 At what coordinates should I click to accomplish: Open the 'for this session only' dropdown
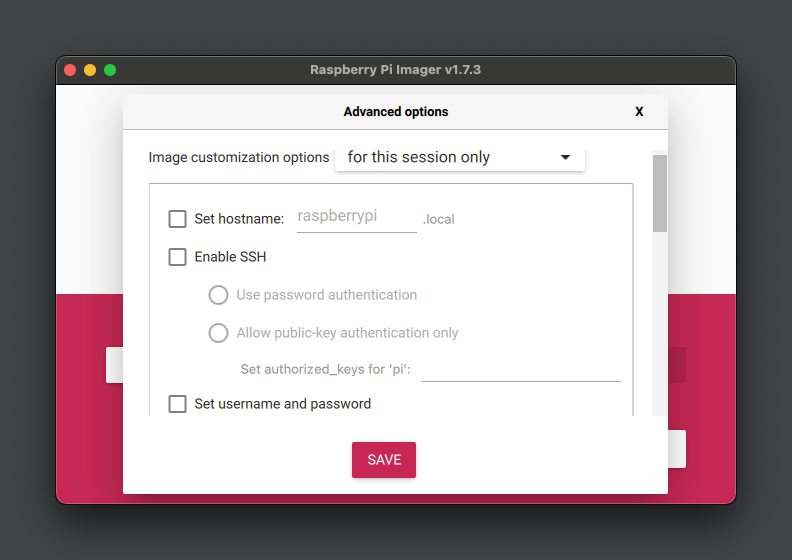pyautogui.click(x=459, y=157)
